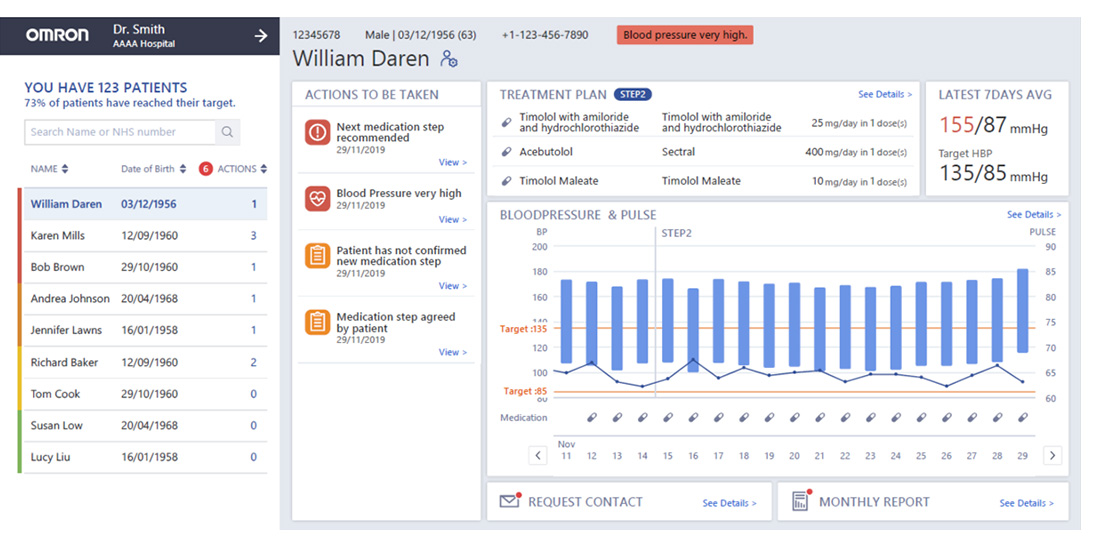Click the red medication step alert icon
Image resolution: width=1100 pixels, height=548 pixels.
pyautogui.click(x=317, y=132)
